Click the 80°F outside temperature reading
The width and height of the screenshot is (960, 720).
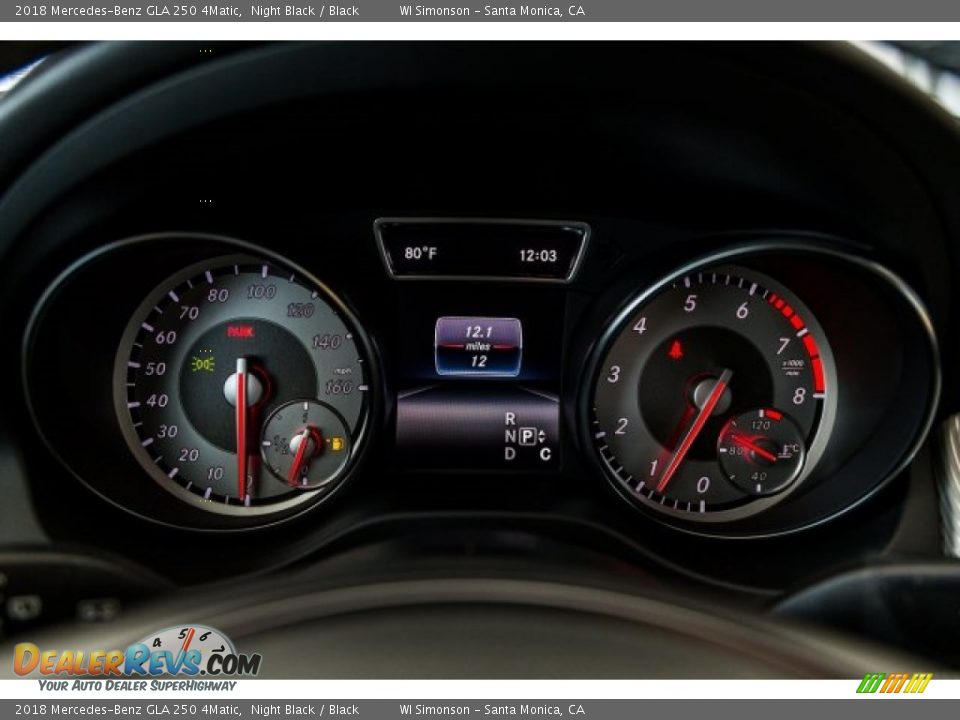click(x=420, y=254)
